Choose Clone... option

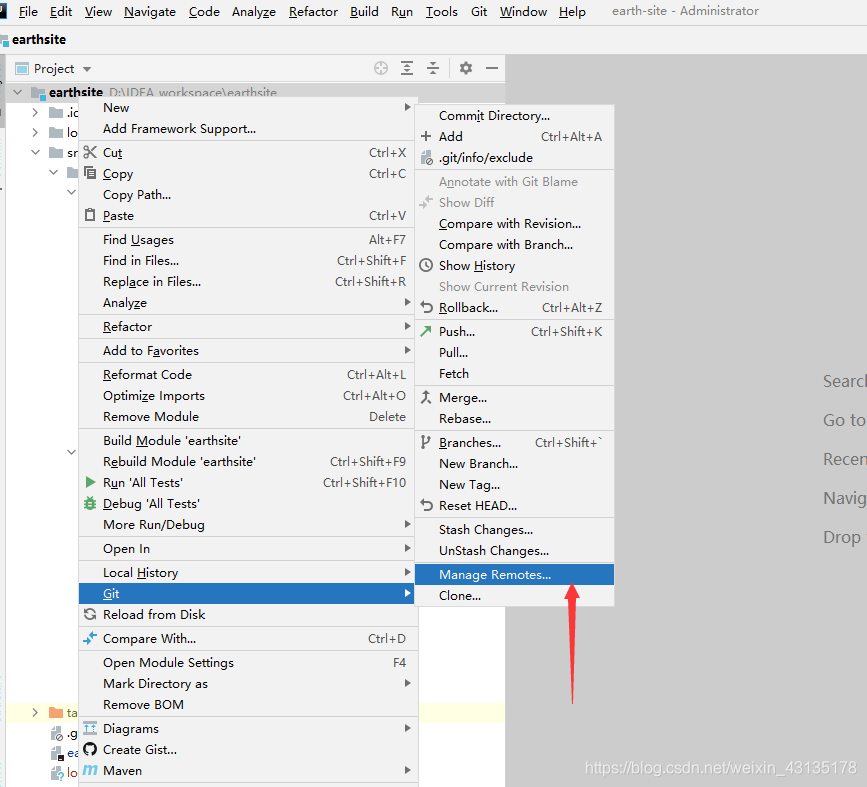[514, 596]
